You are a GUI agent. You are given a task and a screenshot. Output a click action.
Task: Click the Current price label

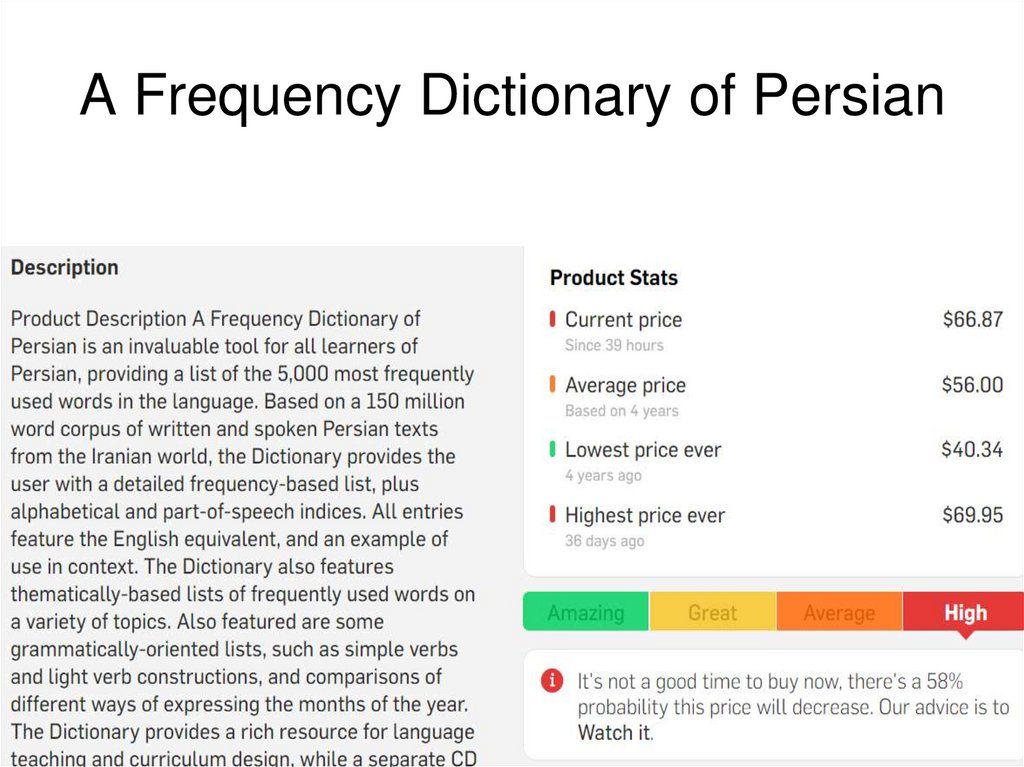pyautogui.click(x=623, y=320)
